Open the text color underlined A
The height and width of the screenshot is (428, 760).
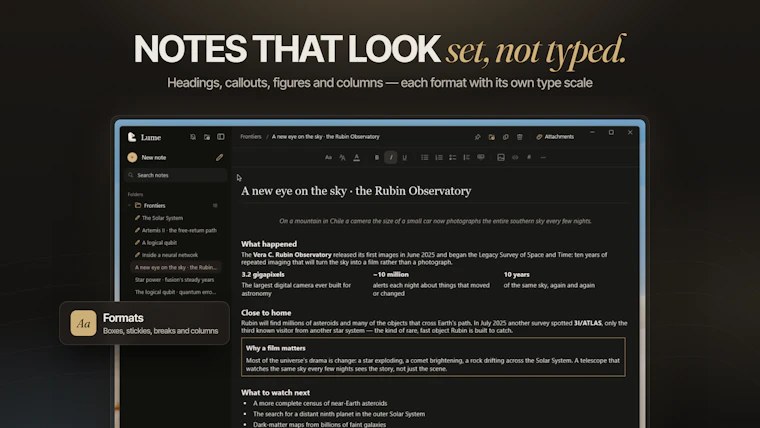coord(356,157)
